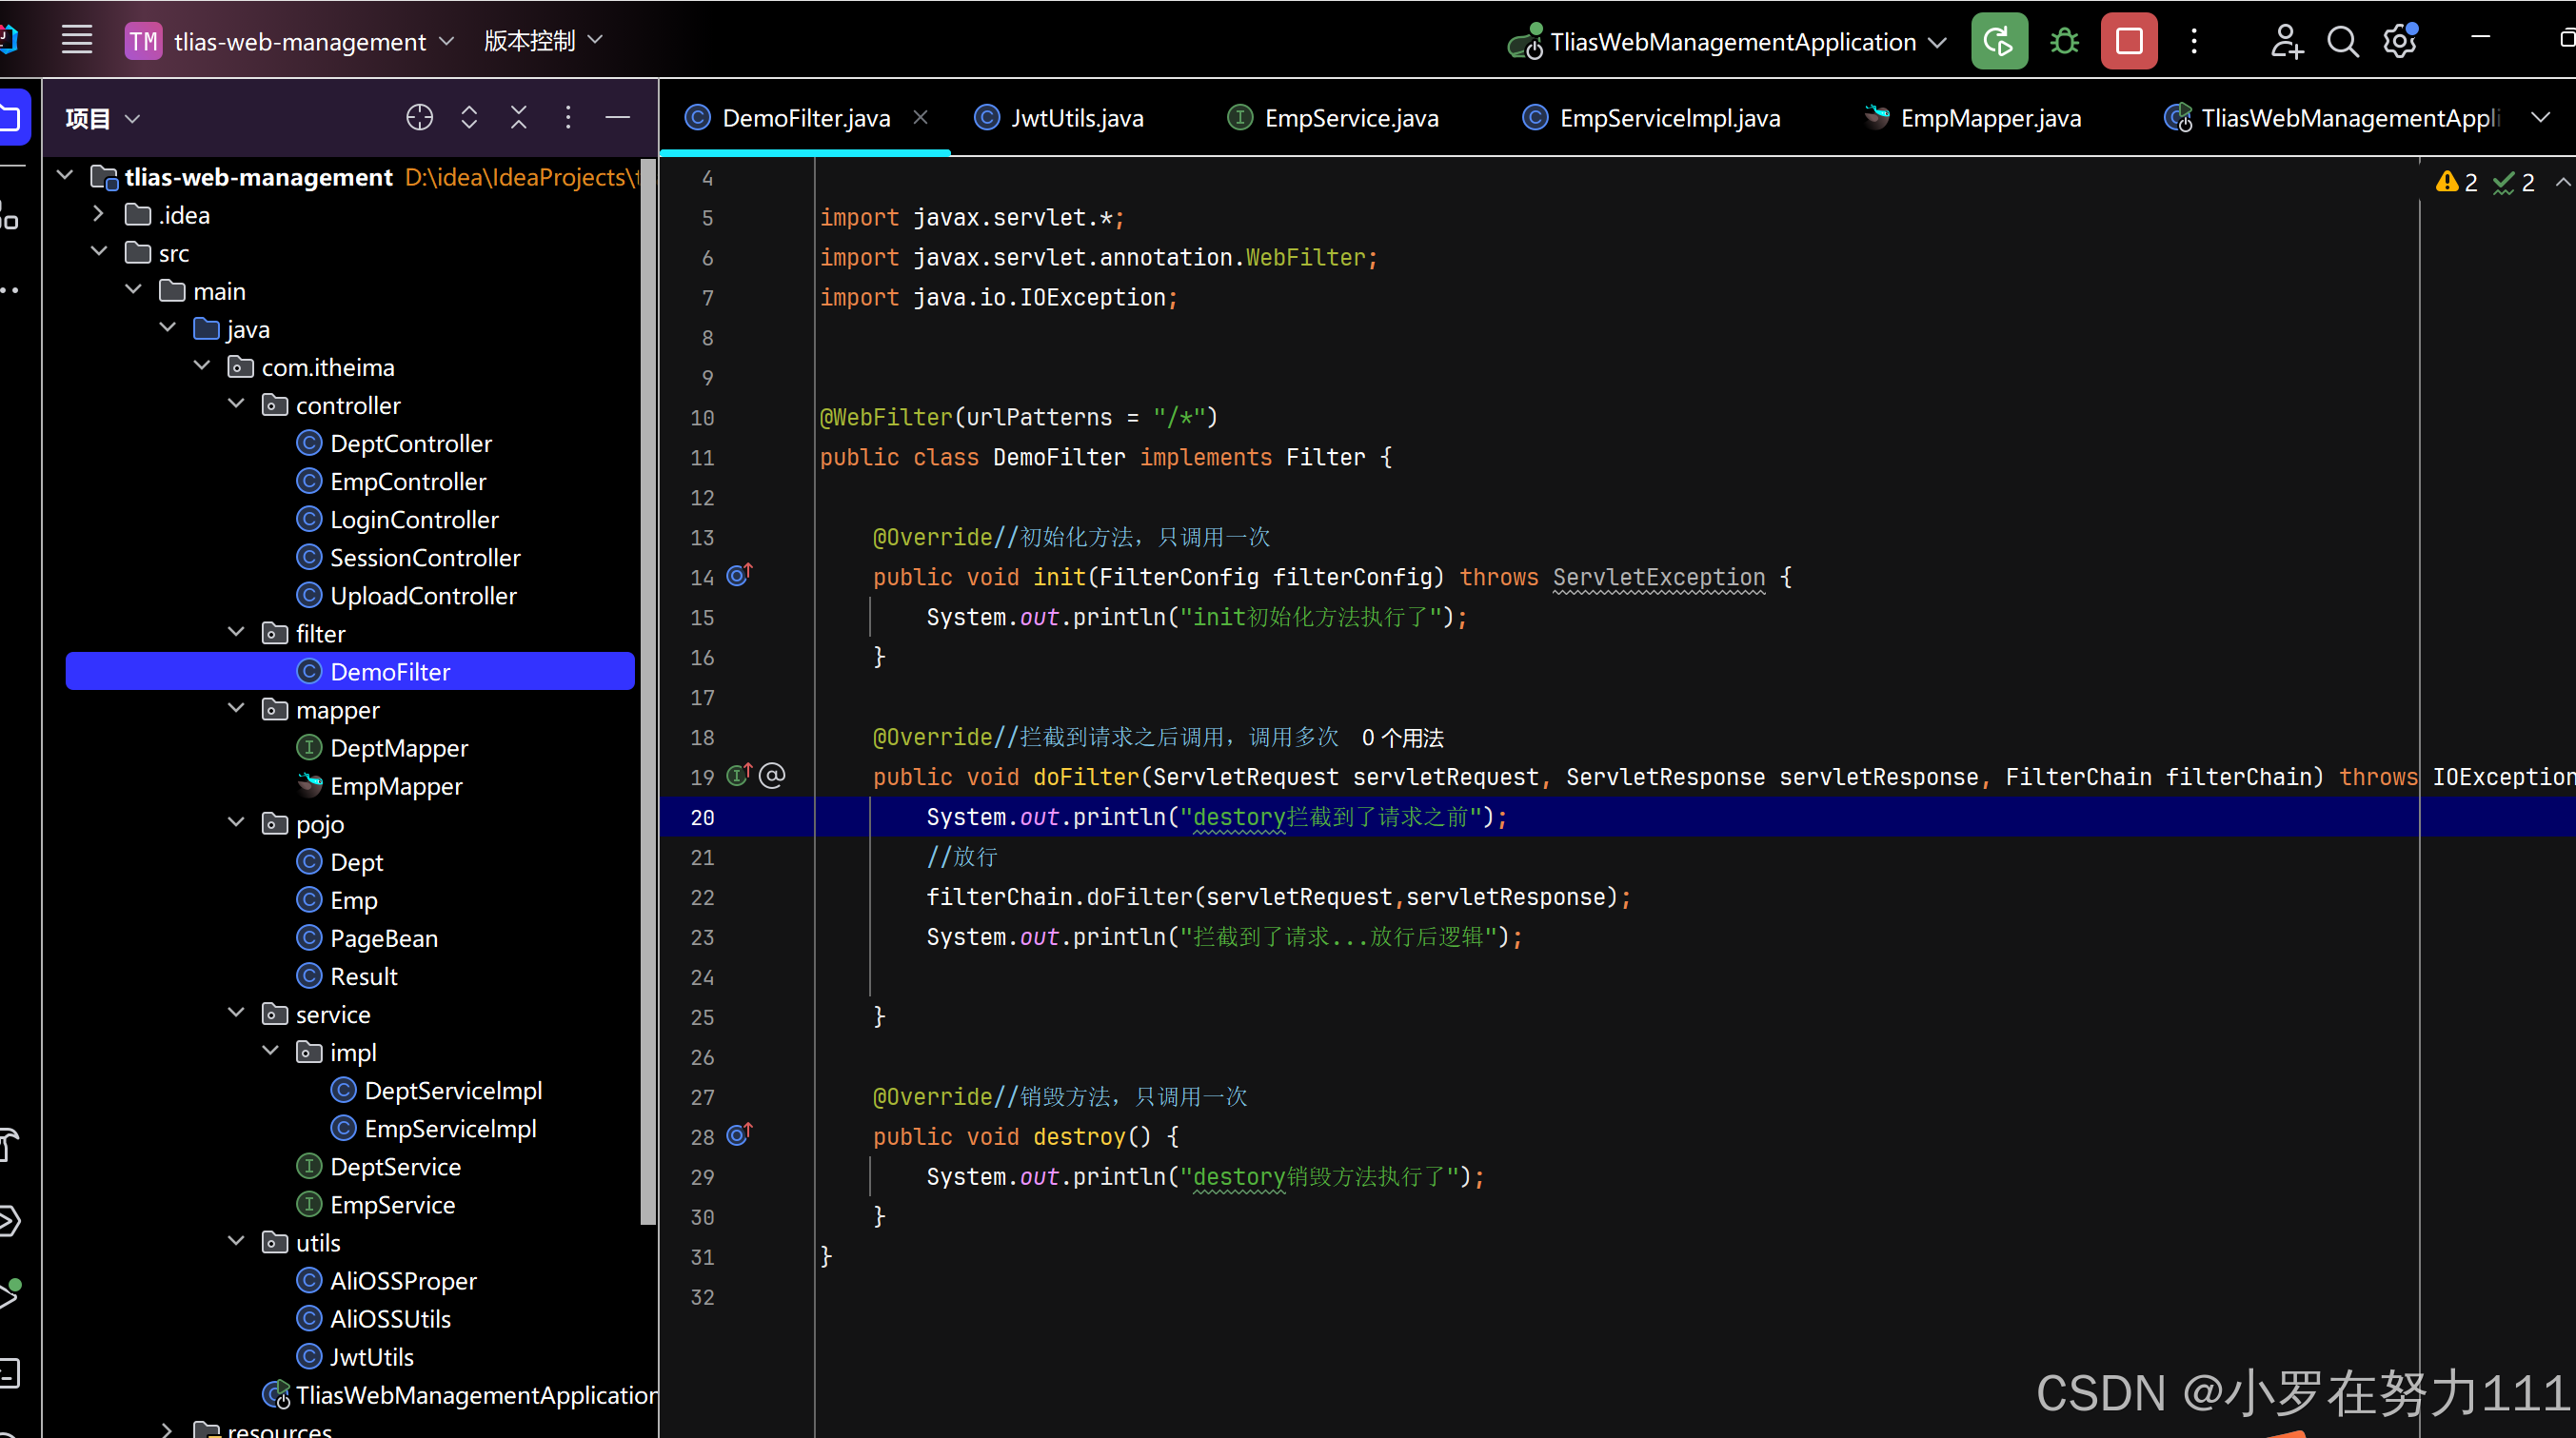Click Select Opened File crosshair icon
The image size is (2576, 1438).
pos(419,118)
